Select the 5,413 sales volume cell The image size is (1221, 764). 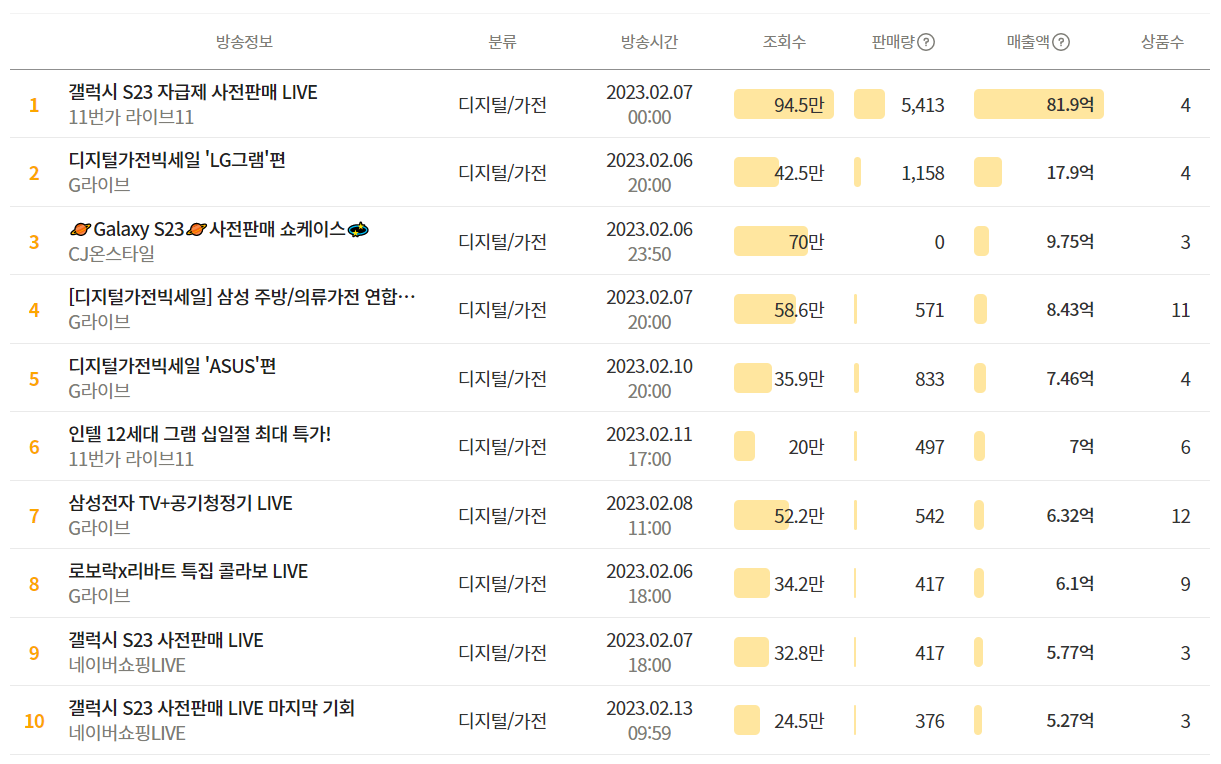[x=922, y=104]
